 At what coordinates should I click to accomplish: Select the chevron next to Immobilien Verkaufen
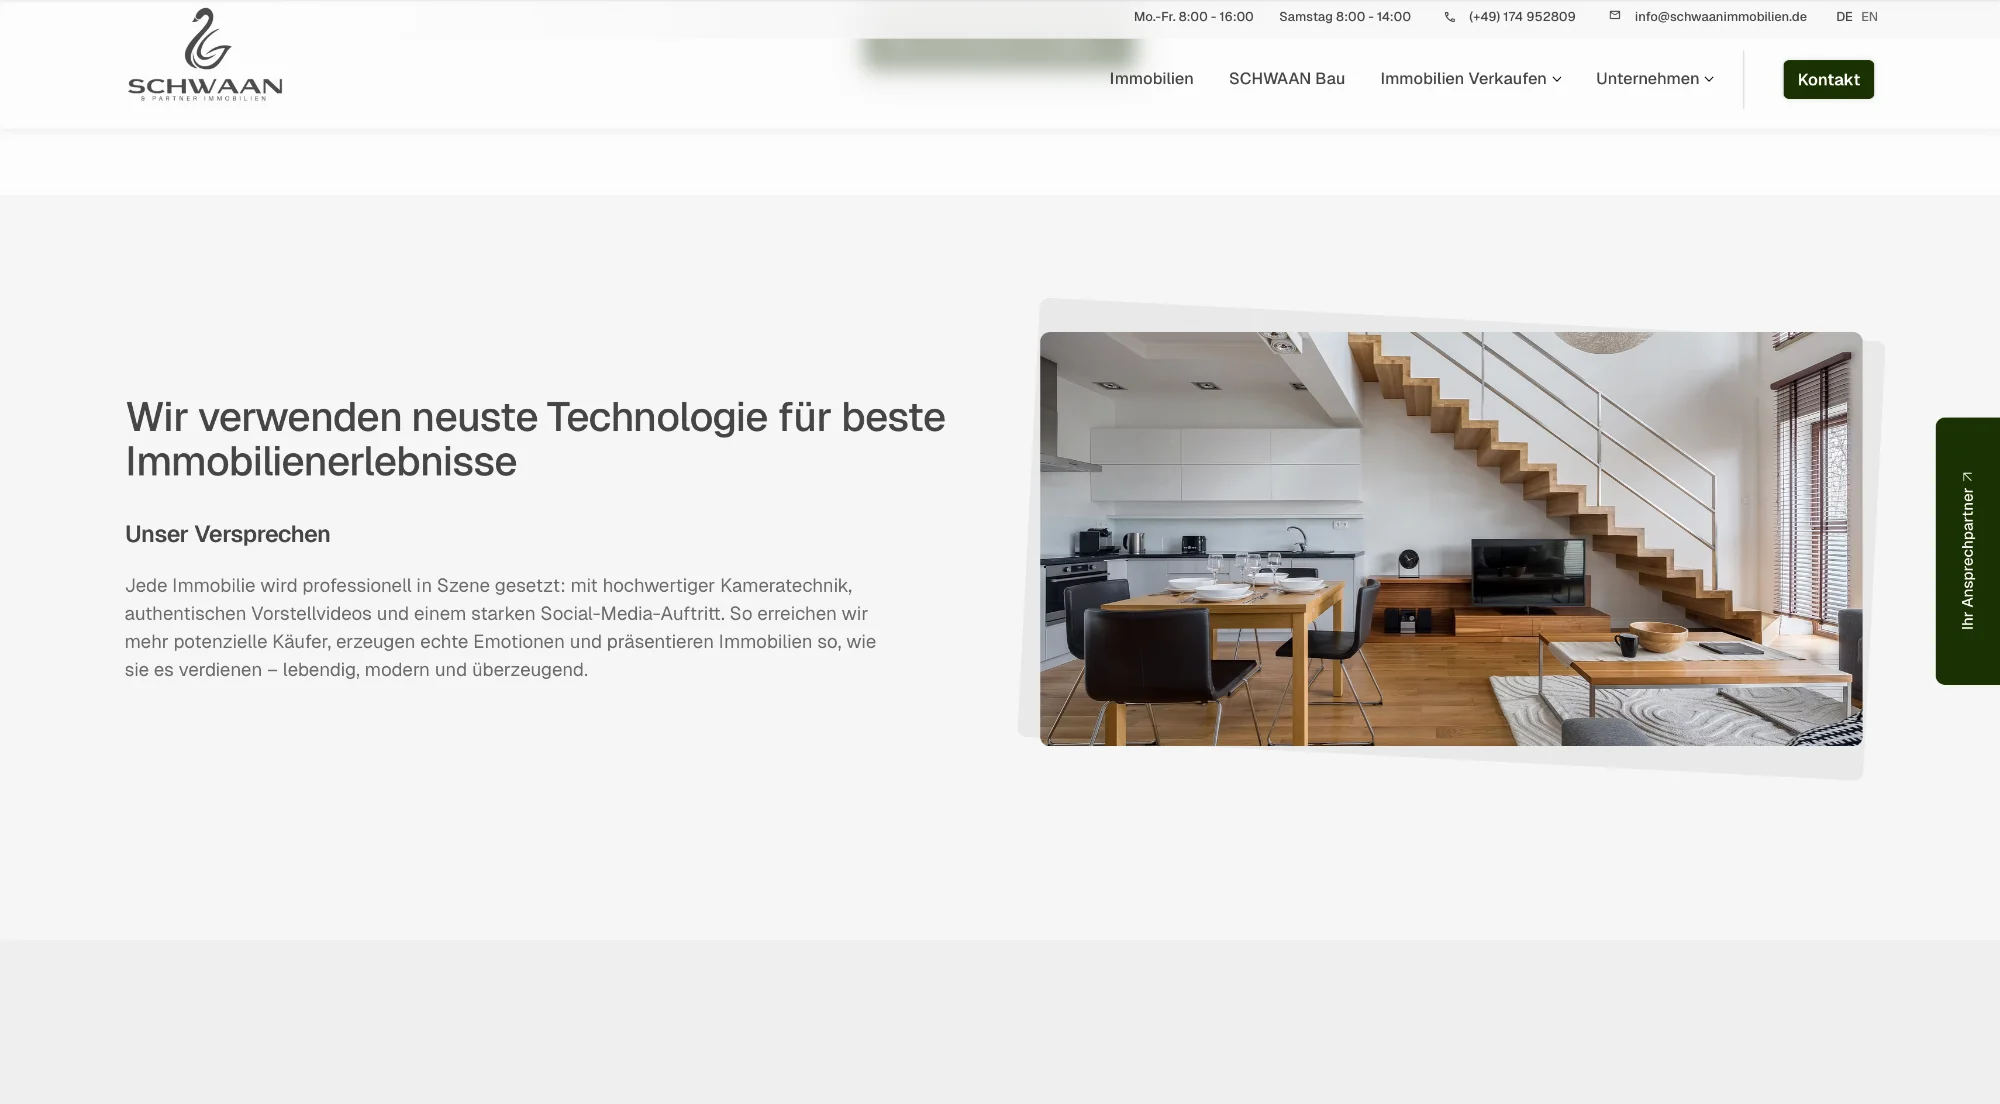[x=1557, y=79]
